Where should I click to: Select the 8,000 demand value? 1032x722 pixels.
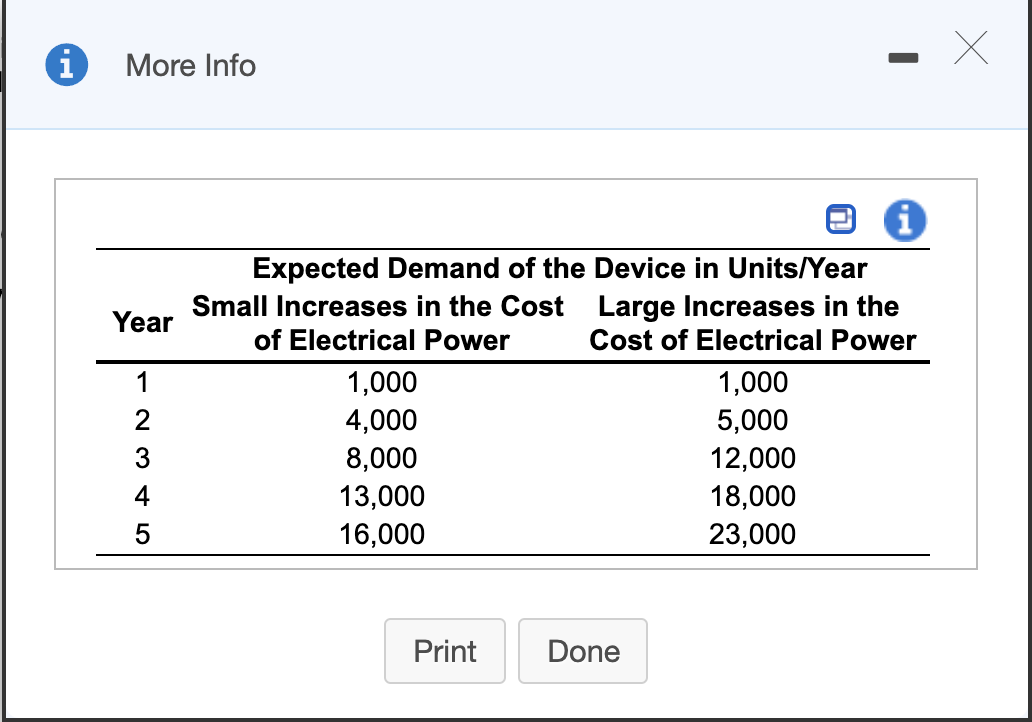tap(382, 459)
